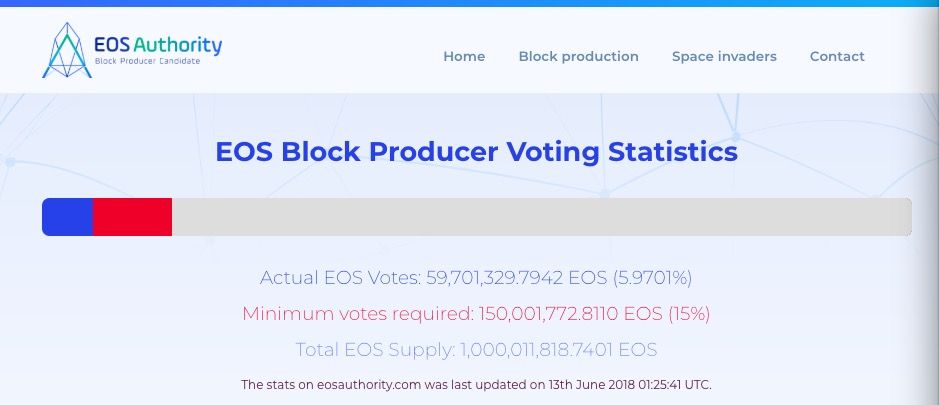Click the 13th June 2018 last-updated timestamp

(629, 385)
